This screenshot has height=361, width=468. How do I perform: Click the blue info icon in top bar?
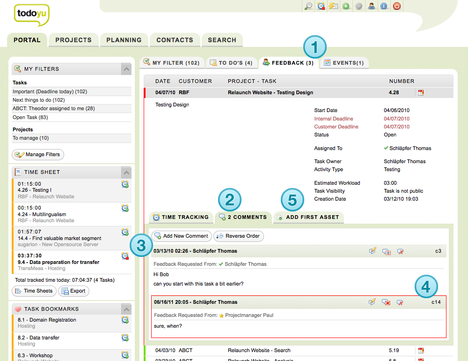(x=384, y=6)
